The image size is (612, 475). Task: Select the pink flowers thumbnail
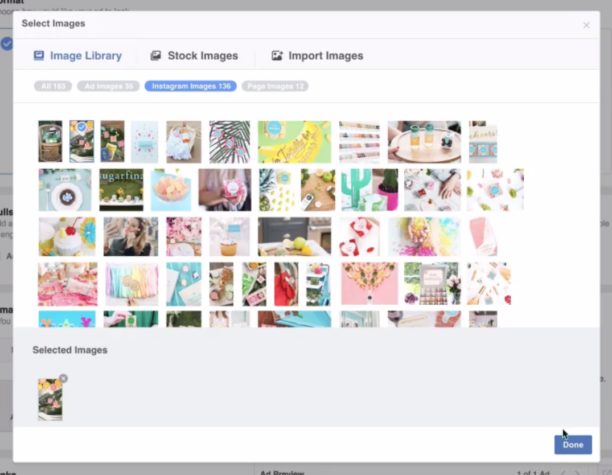coord(184,237)
